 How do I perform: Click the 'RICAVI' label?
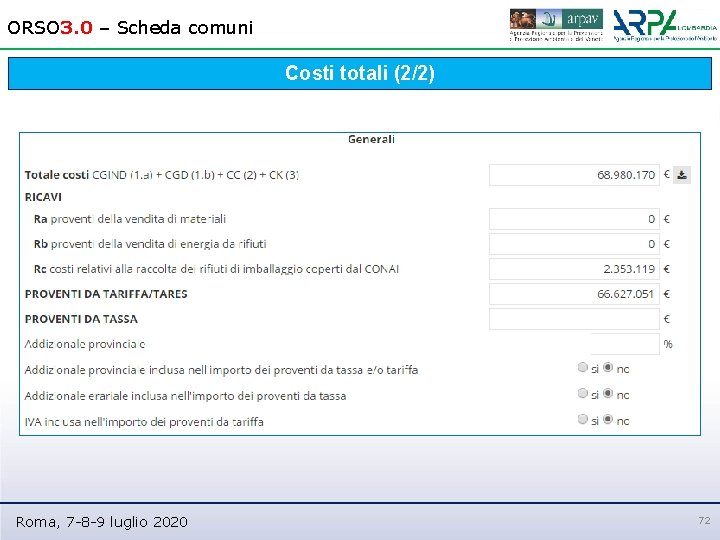point(43,197)
